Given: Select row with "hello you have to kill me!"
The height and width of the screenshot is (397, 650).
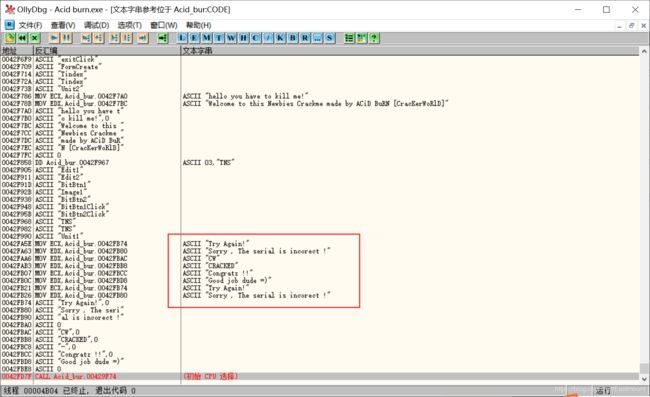Looking at the screenshot, I should coord(320,96).
